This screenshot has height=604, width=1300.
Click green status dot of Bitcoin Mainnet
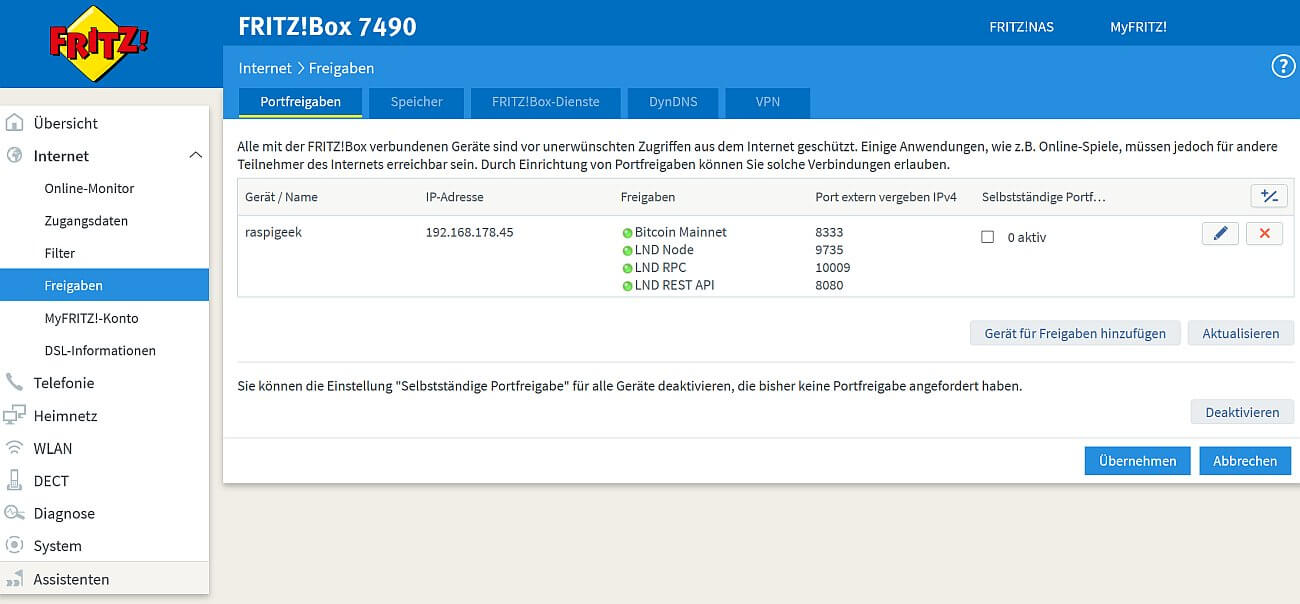627,232
